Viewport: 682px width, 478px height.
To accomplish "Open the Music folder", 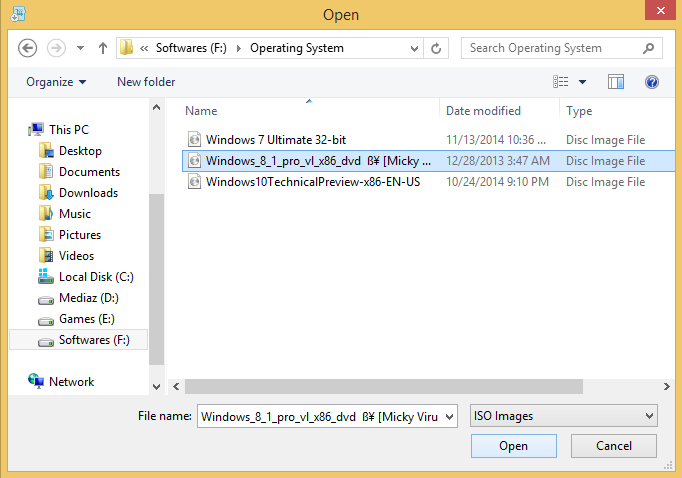I will 65,214.
